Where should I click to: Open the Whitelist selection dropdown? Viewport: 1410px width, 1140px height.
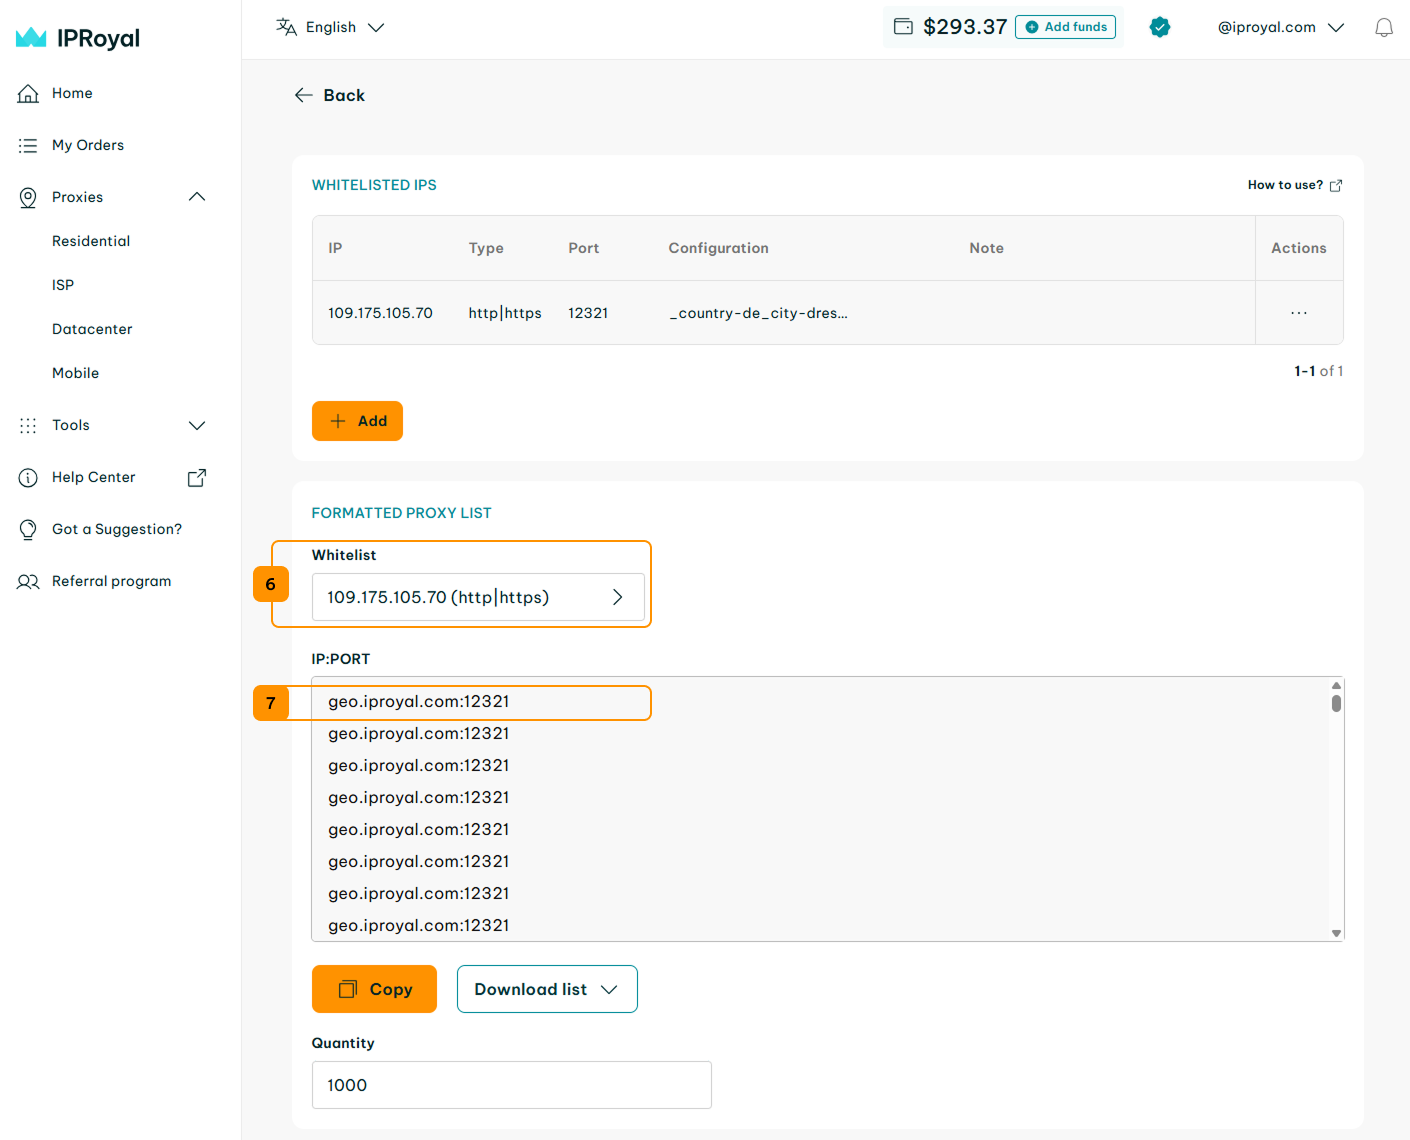[x=478, y=597]
